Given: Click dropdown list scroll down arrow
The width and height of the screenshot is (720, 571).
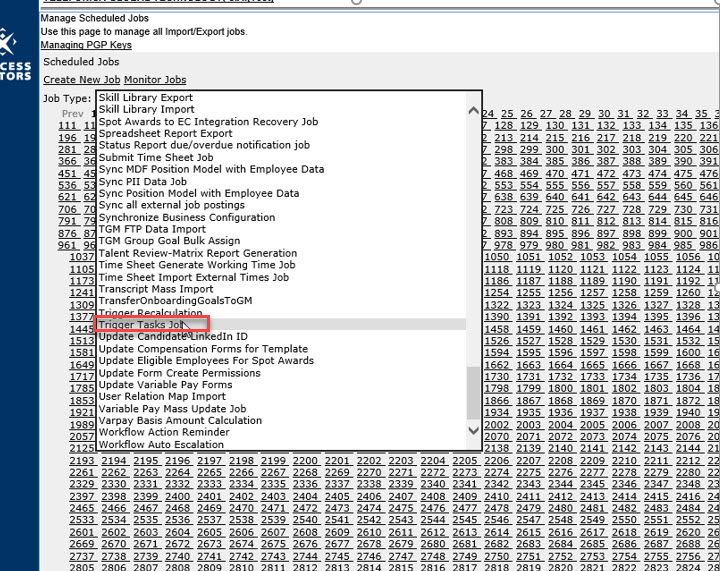Looking at the screenshot, I should click(x=473, y=431).
